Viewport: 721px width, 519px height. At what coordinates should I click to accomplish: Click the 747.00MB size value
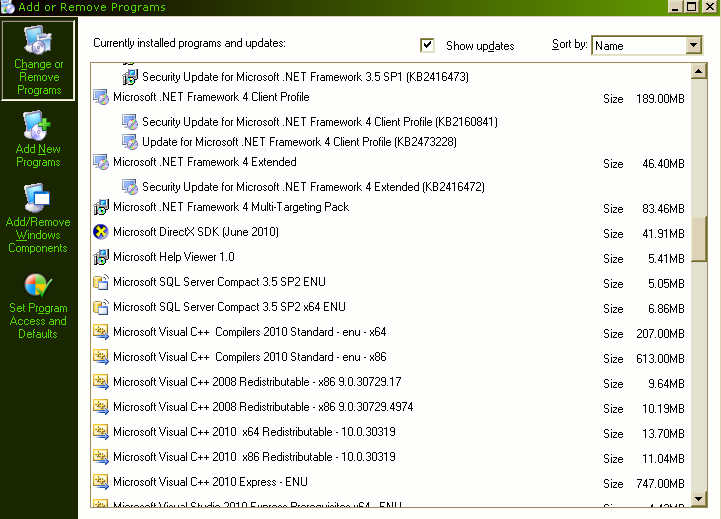(x=660, y=484)
